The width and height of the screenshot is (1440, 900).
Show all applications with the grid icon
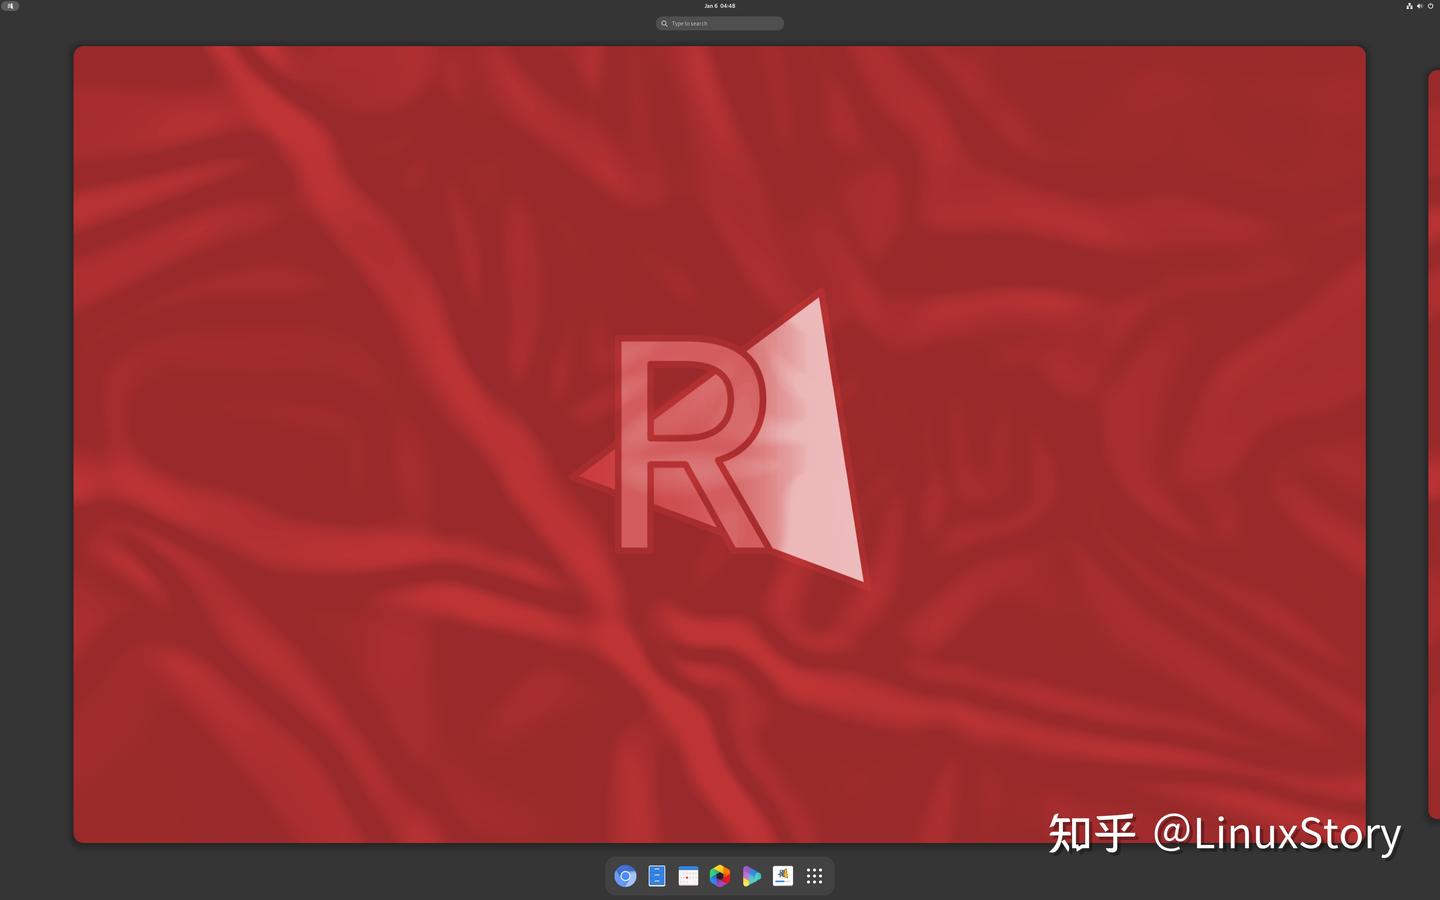814,876
